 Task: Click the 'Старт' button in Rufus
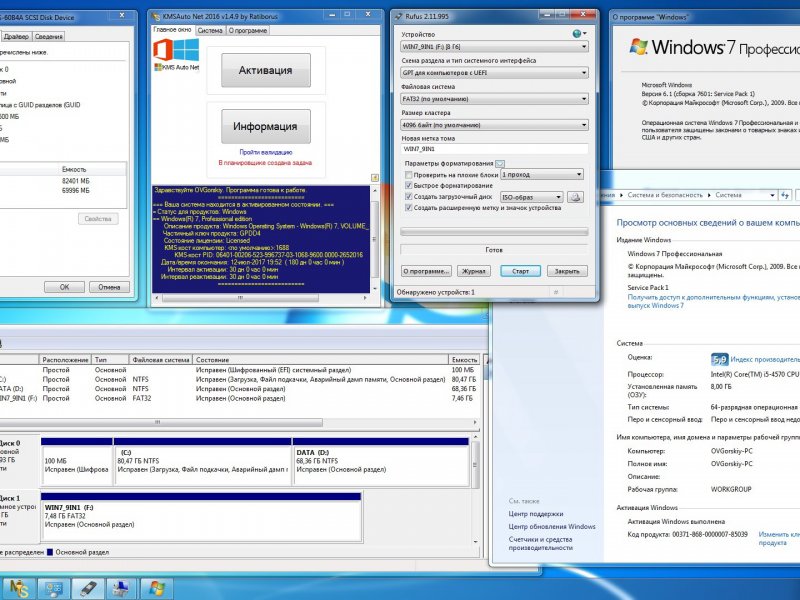click(520, 271)
